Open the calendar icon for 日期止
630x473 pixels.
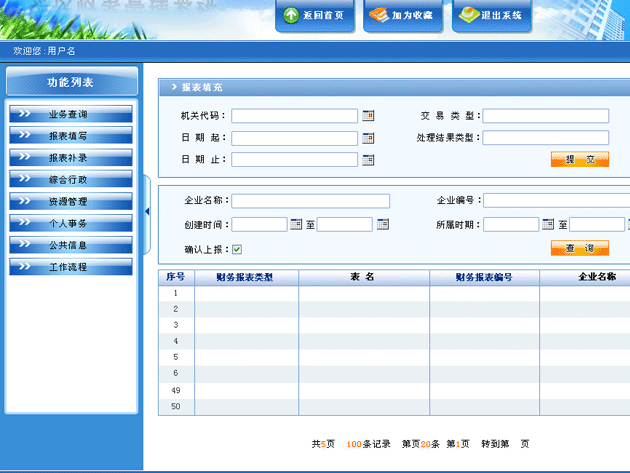pyautogui.click(x=368, y=160)
